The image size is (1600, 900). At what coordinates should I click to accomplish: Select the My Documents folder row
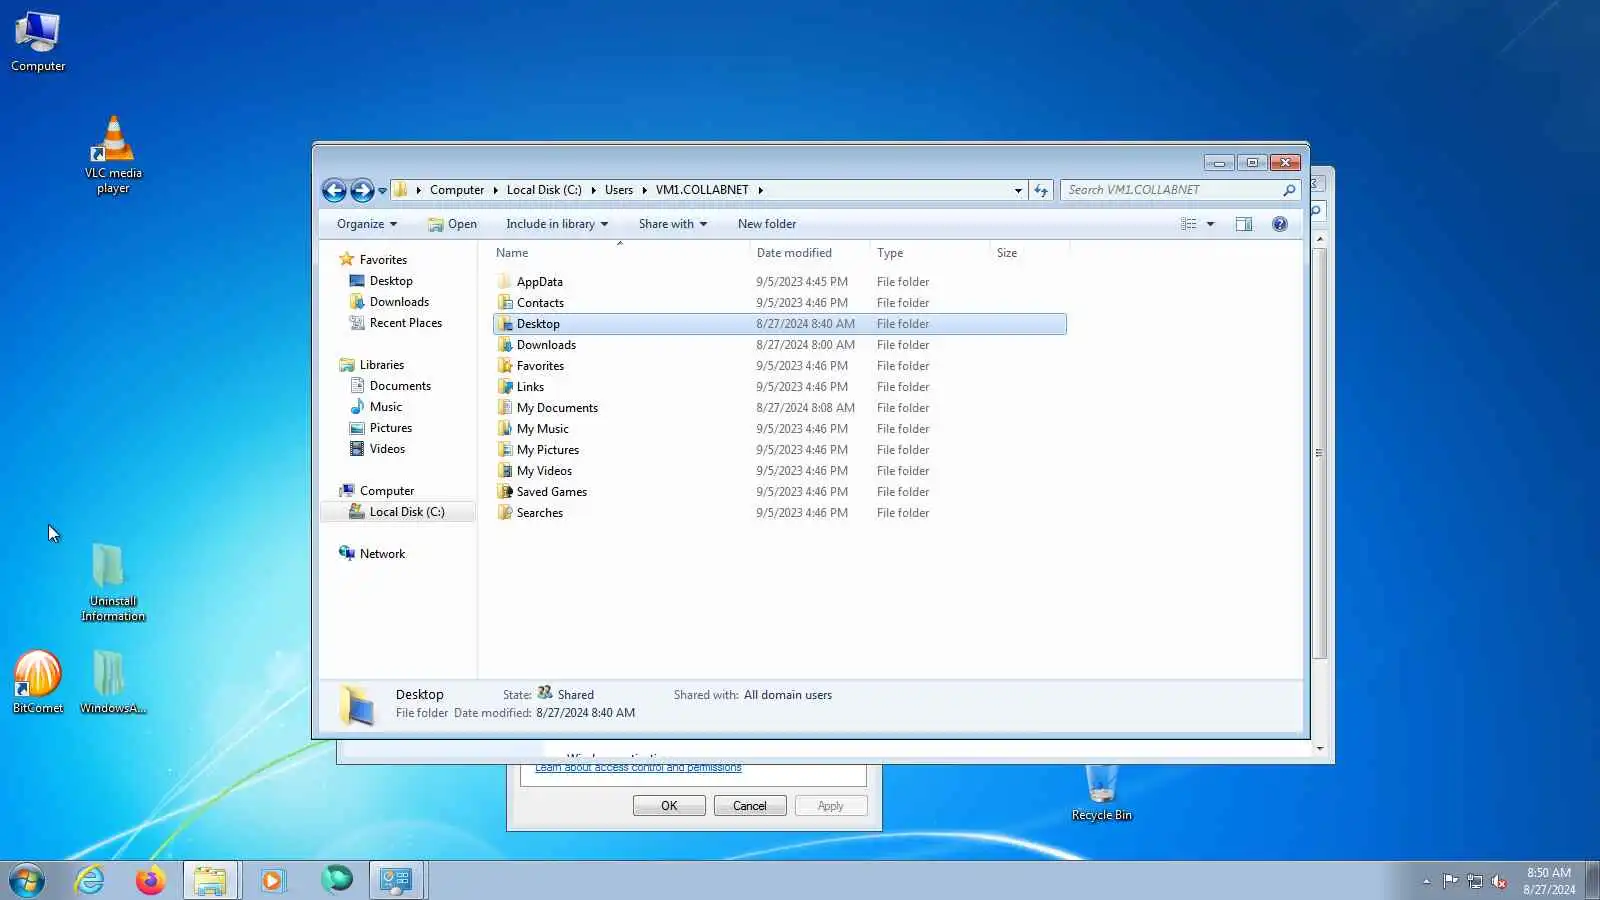780,408
